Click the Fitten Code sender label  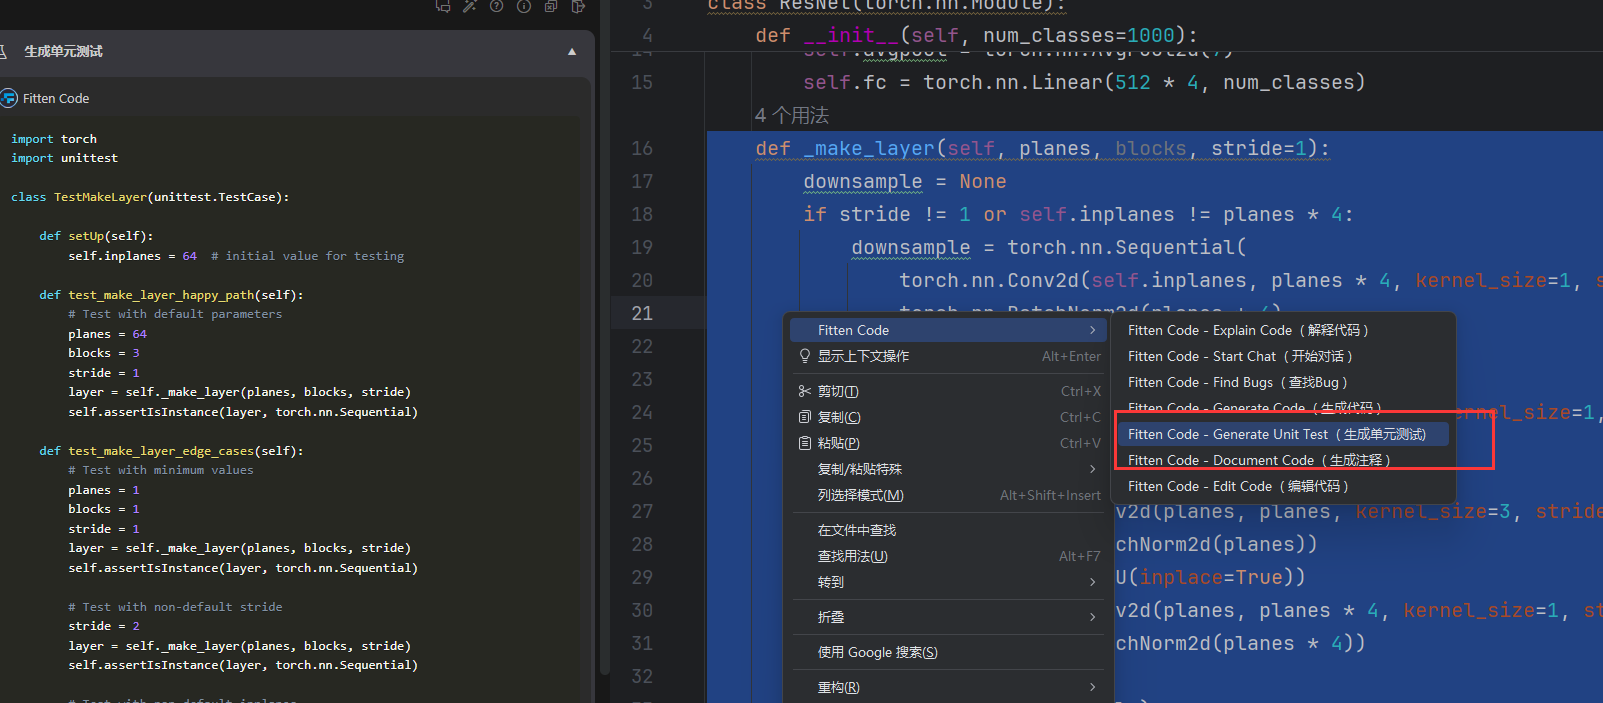click(56, 98)
